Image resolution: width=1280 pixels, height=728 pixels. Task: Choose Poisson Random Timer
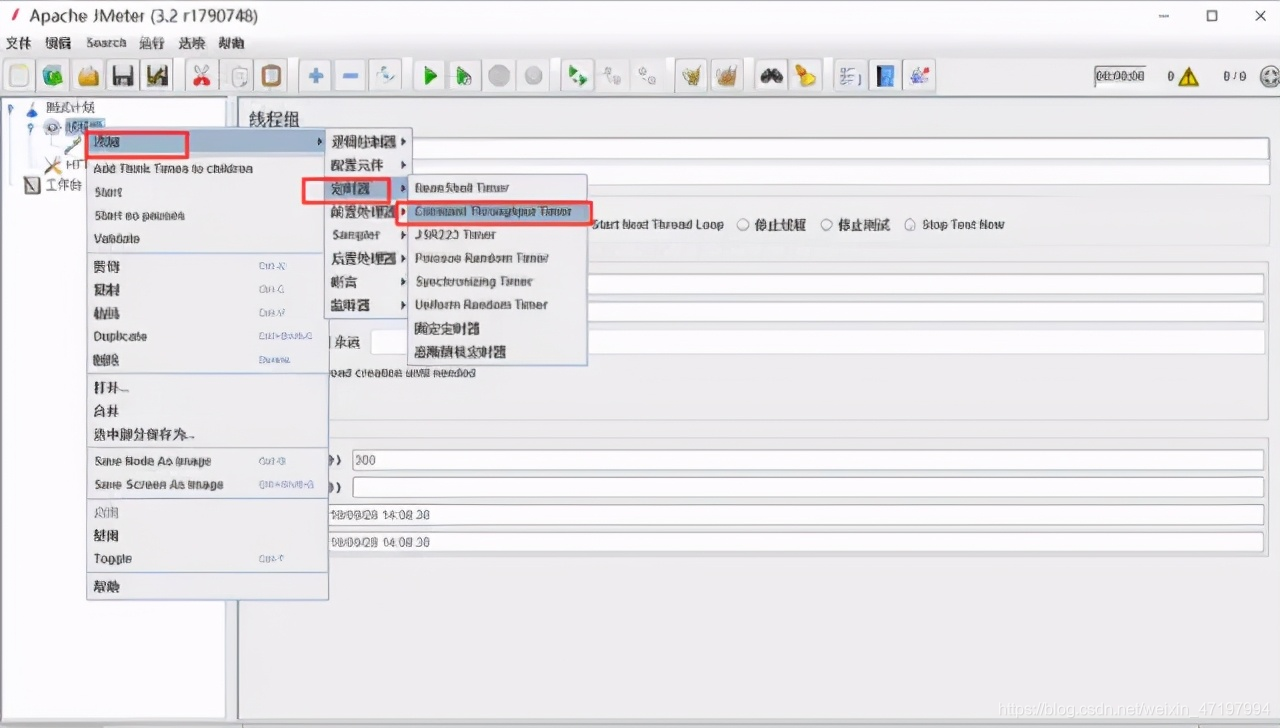pyautogui.click(x=497, y=258)
